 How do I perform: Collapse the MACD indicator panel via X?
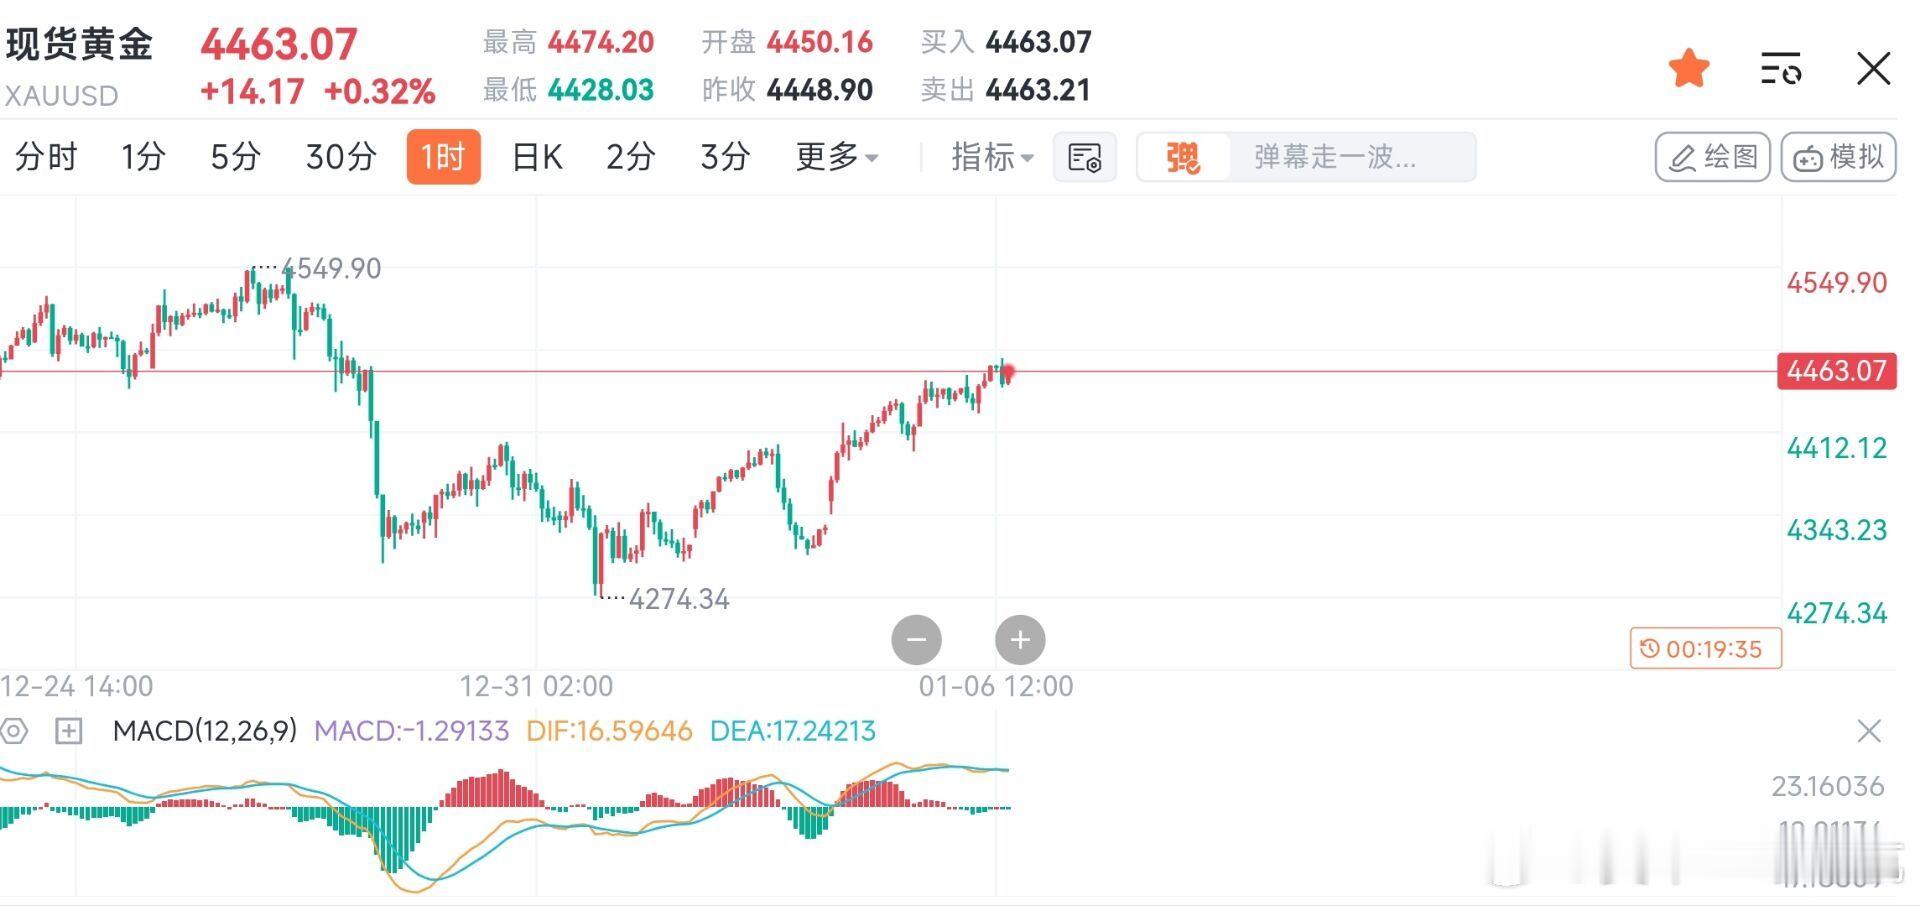(1869, 731)
